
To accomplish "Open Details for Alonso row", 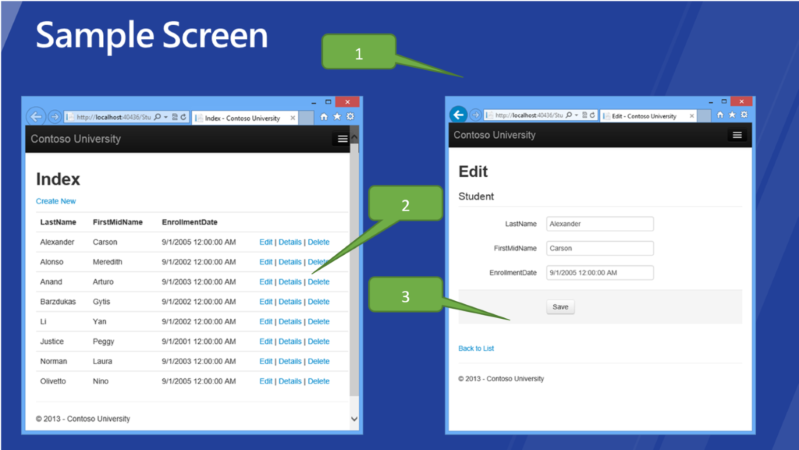I will coord(290,262).
